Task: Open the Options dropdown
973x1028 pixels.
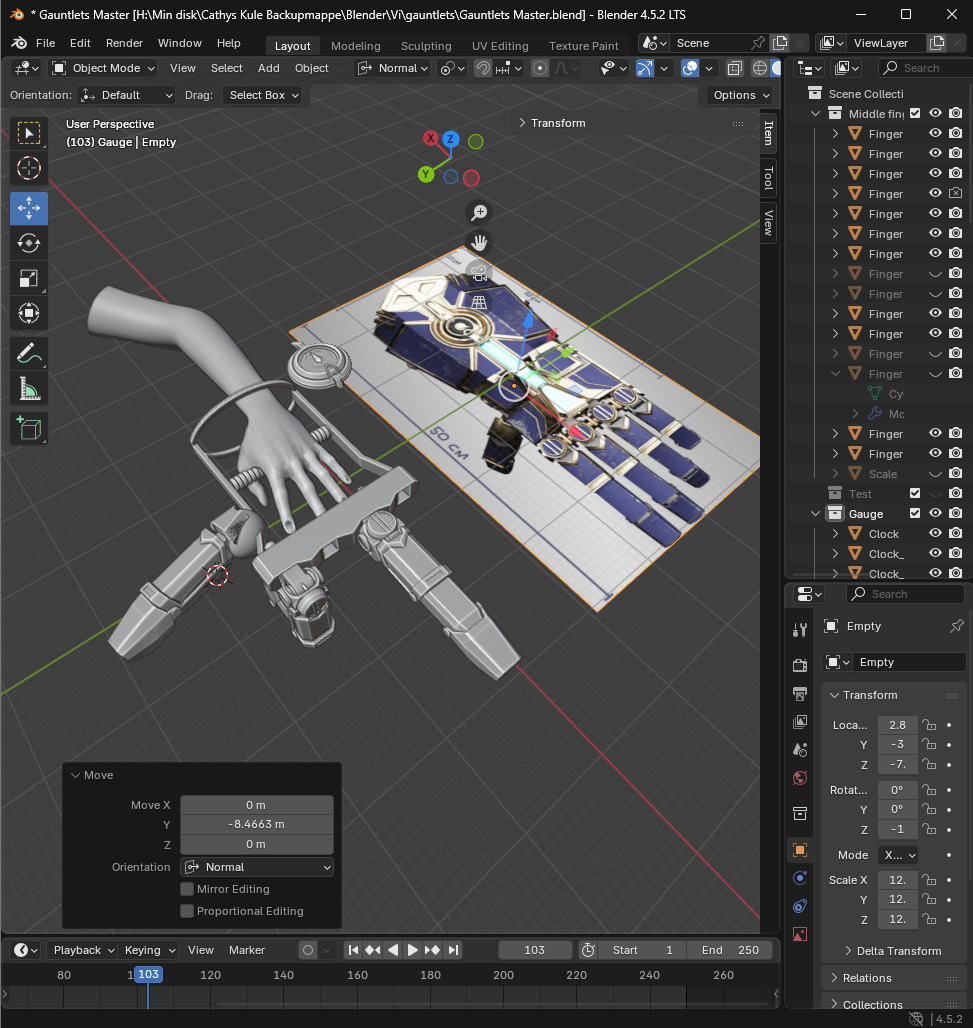Action: 739,95
